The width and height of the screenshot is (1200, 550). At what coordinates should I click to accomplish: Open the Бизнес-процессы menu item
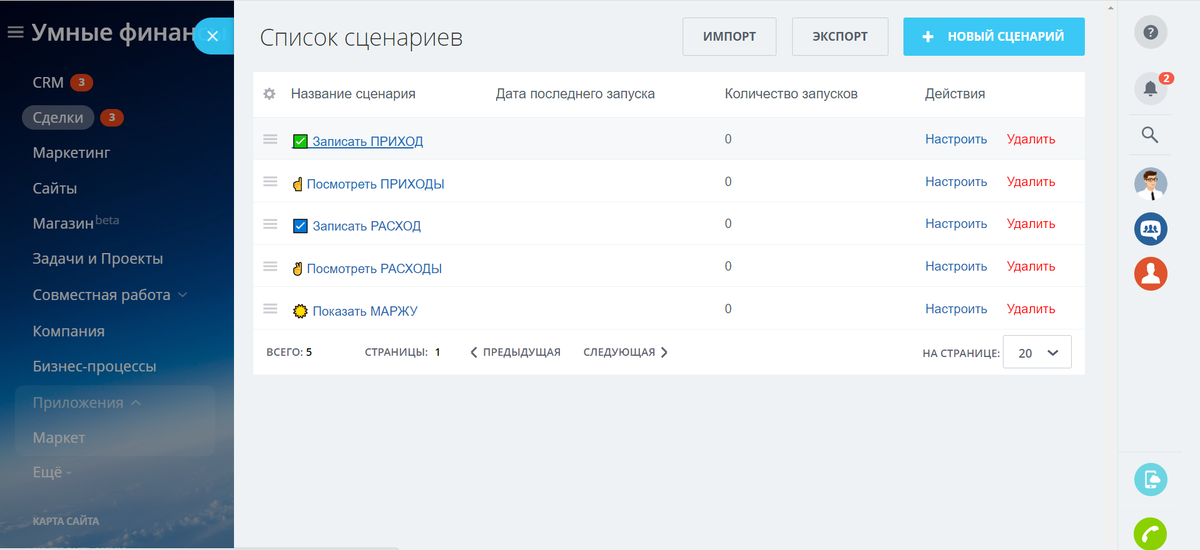[94, 366]
